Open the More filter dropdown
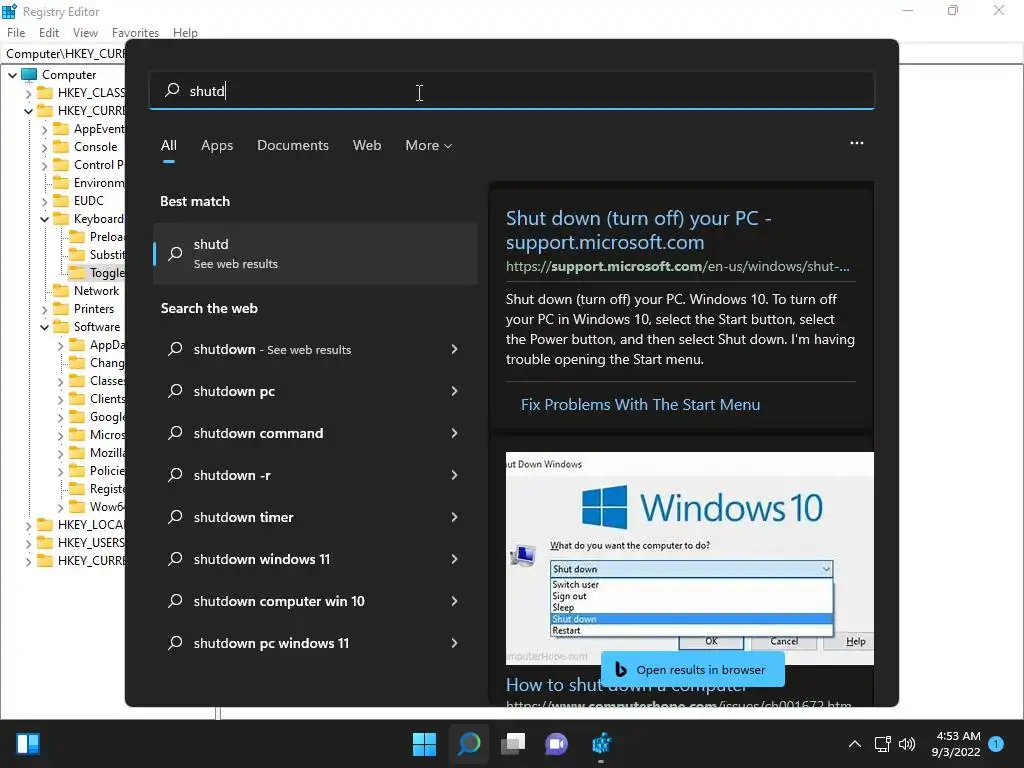This screenshot has width=1024, height=768. 428,145
